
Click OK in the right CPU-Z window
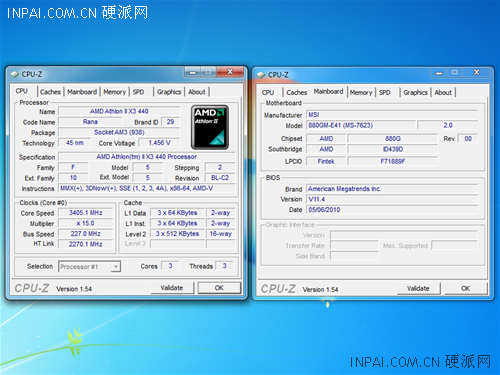tap(465, 288)
